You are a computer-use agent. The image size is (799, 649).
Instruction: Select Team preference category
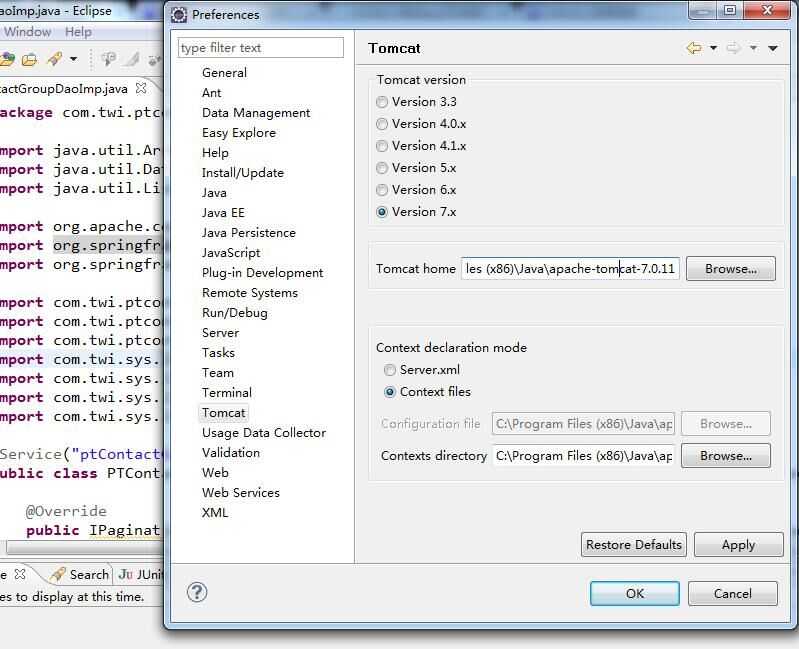[218, 373]
